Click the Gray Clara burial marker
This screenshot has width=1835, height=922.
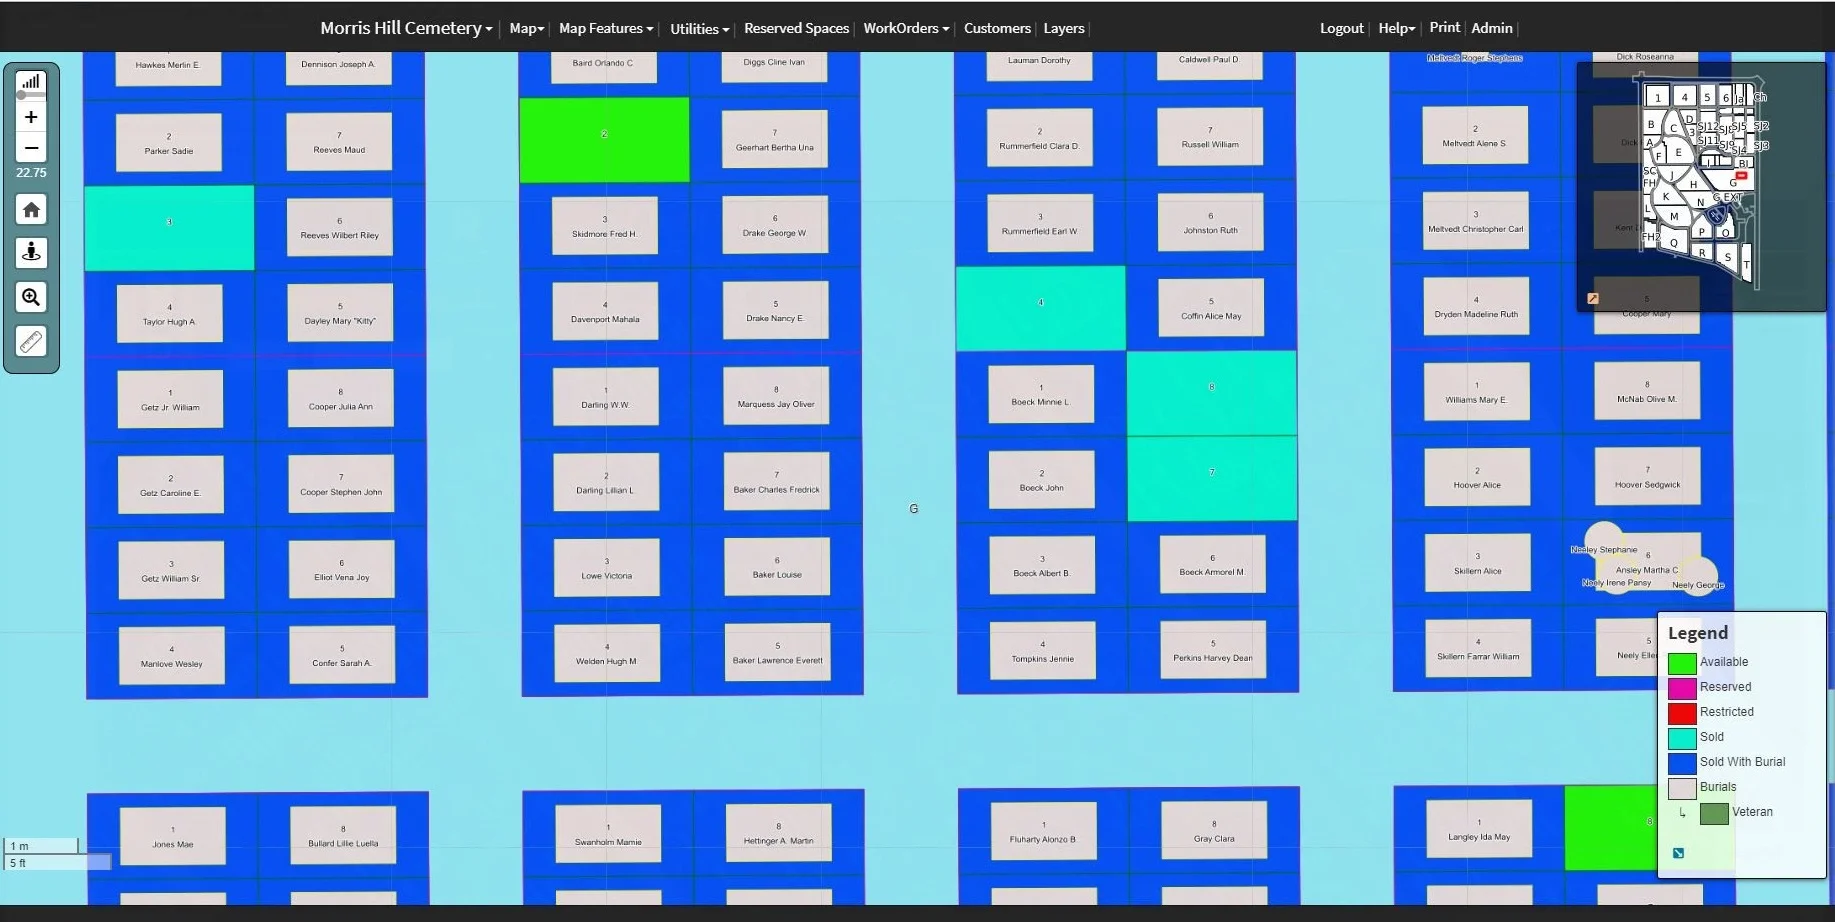coord(1214,831)
